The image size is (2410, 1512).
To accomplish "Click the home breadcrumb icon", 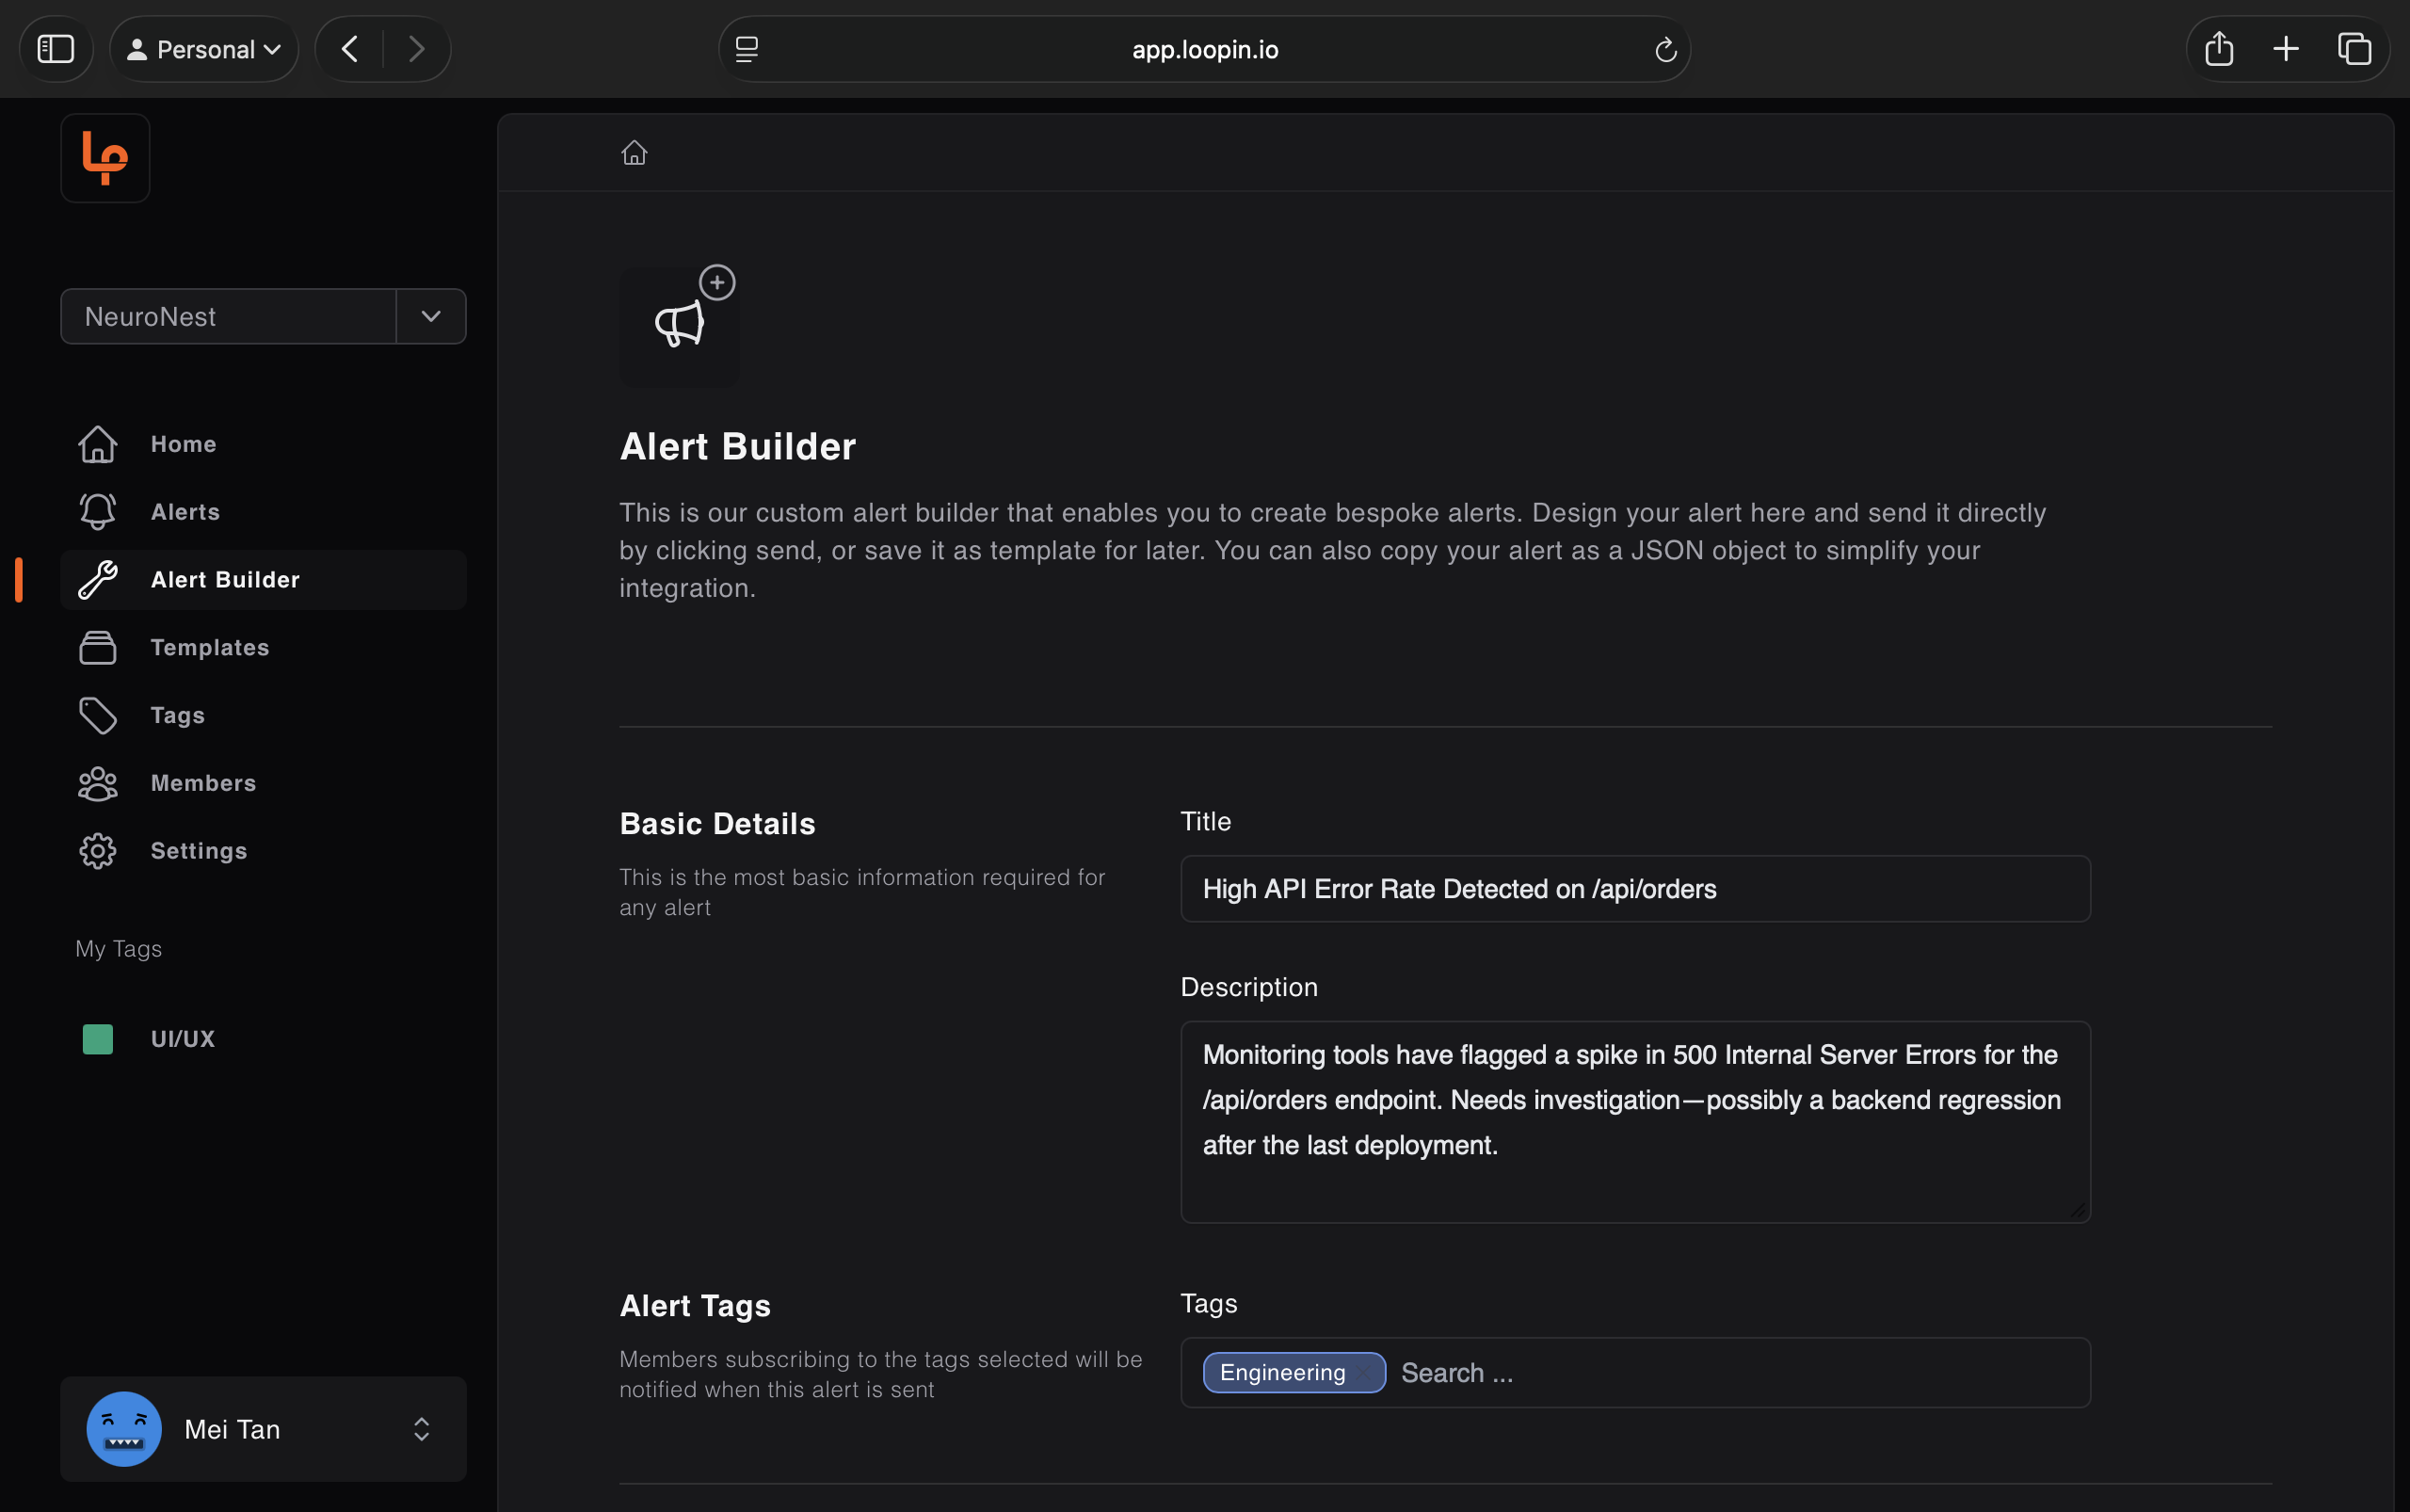I will point(634,153).
